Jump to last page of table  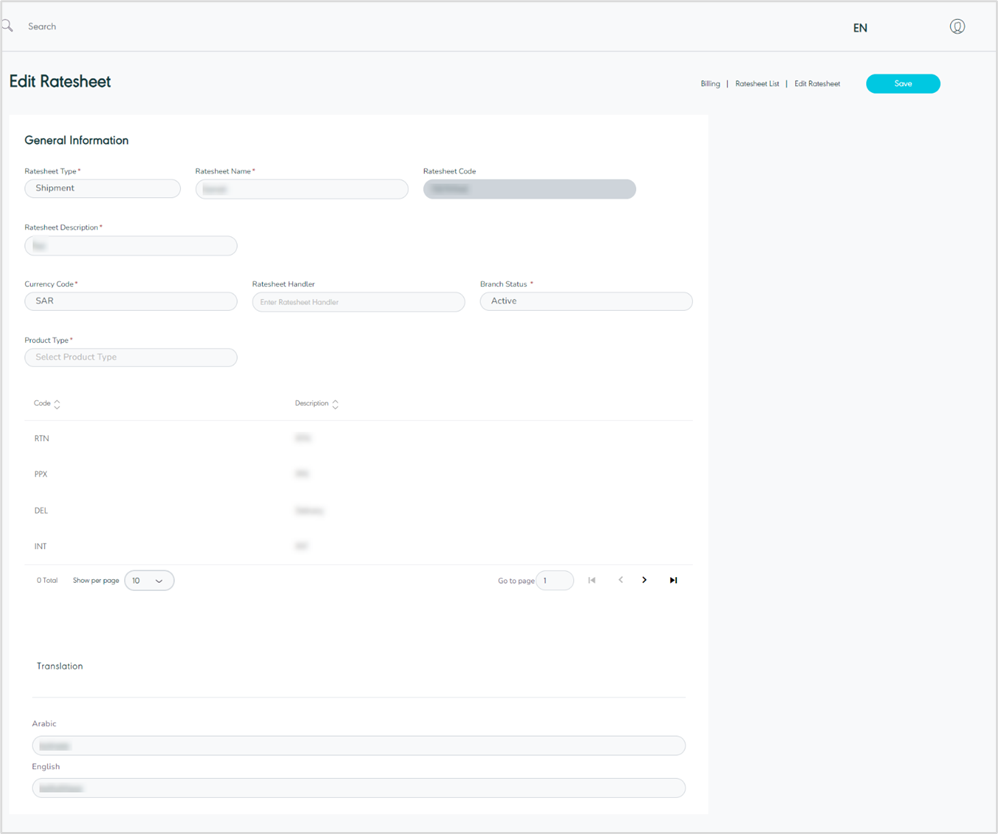[673, 580]
